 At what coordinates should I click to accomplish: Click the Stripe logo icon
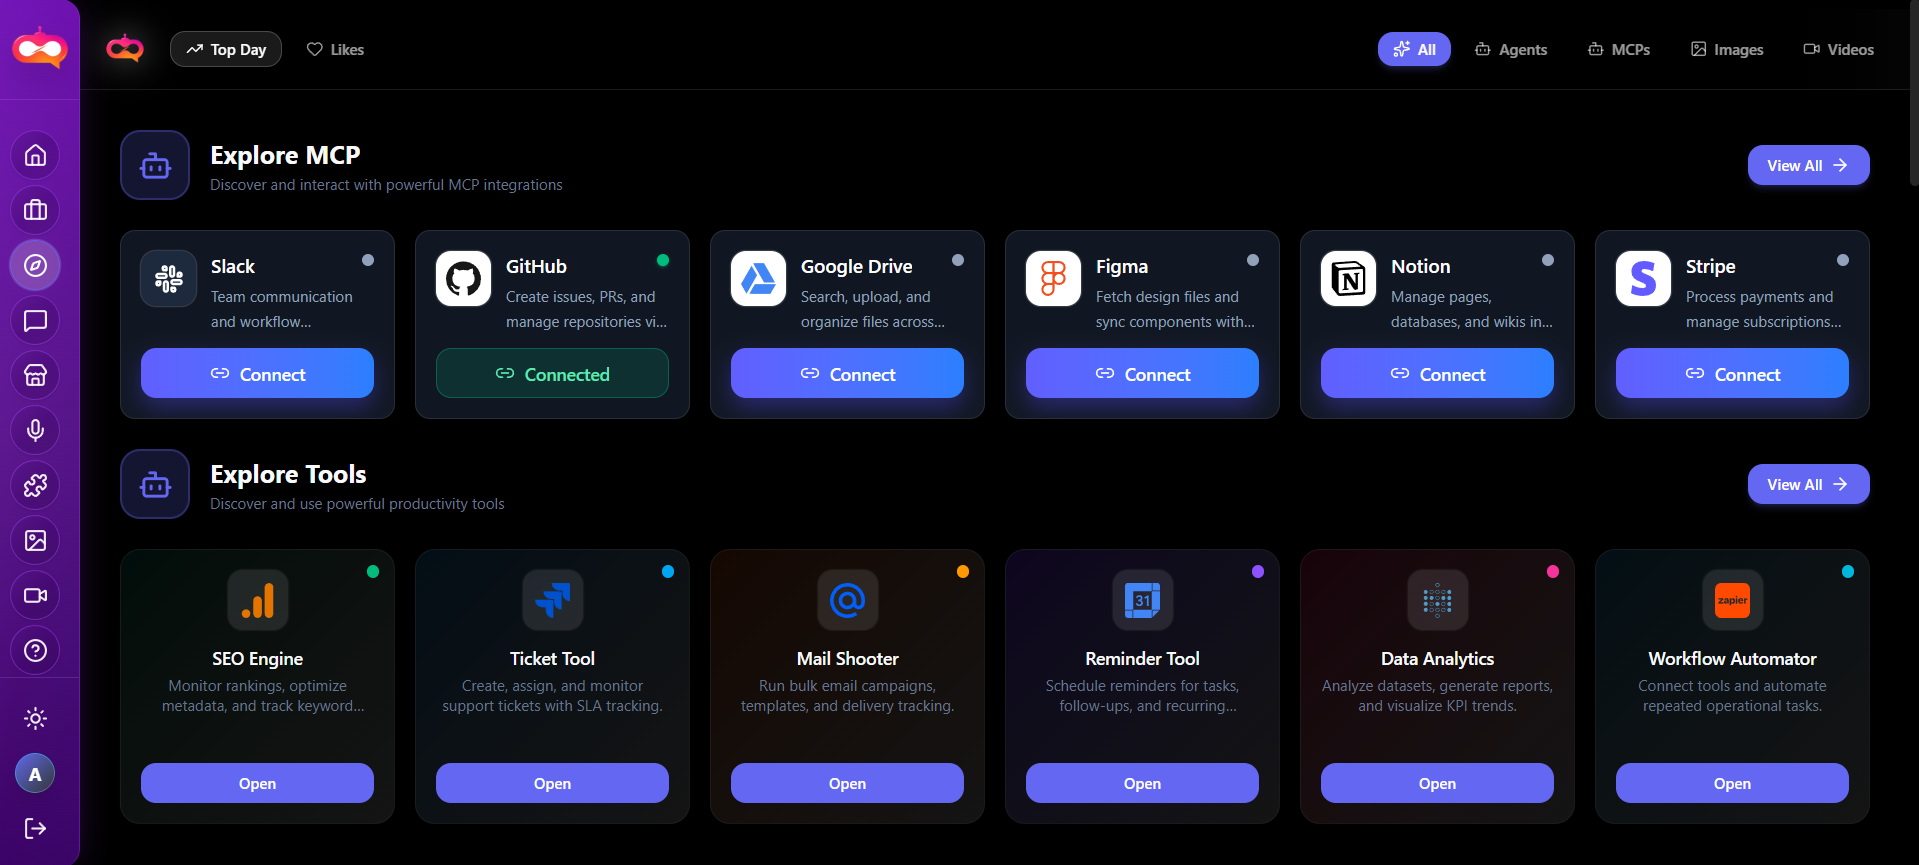1643,278
